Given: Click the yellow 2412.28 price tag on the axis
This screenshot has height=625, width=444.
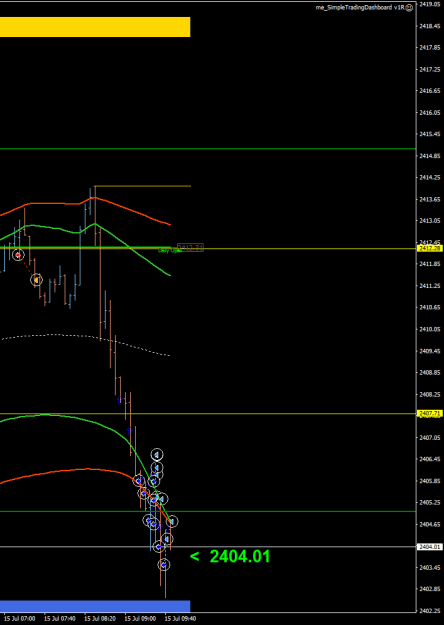Looking at the screenshot, I should 430,248.
